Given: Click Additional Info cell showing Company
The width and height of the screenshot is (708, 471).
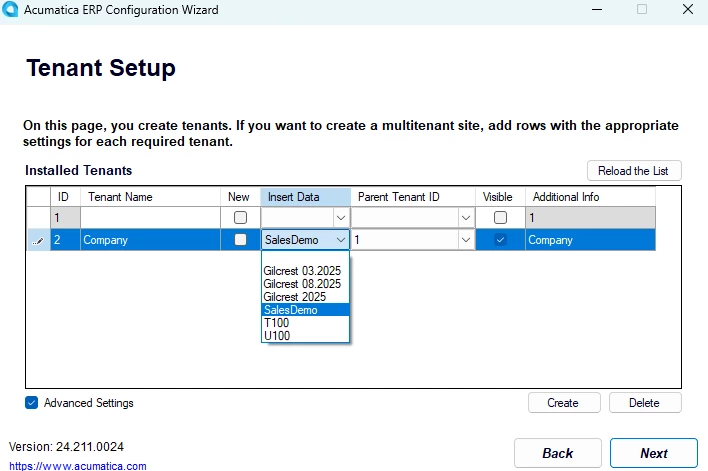Looking at the screenshot, I should tap(590, 240).
